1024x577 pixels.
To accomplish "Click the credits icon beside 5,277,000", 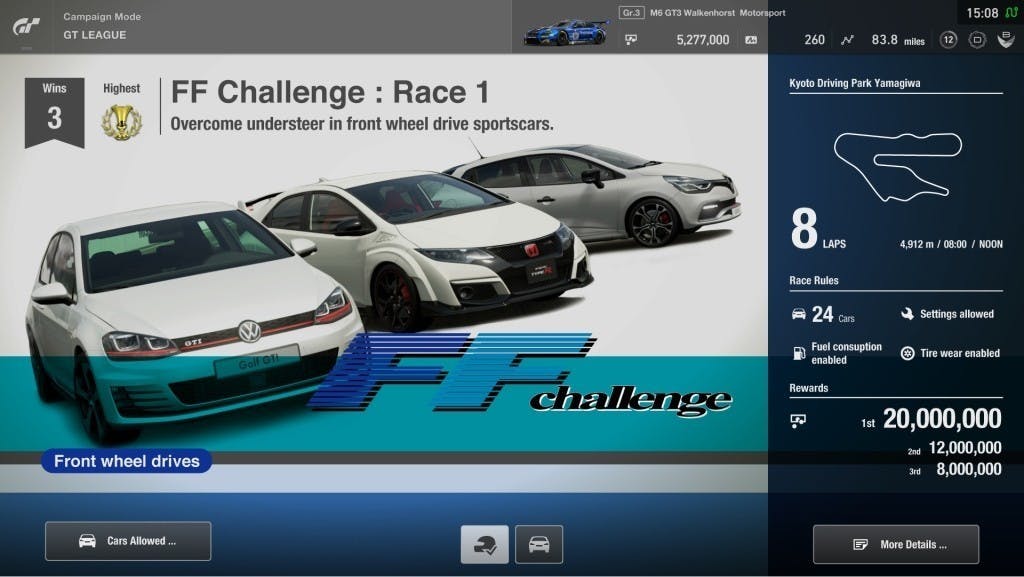I will (631, 40).
